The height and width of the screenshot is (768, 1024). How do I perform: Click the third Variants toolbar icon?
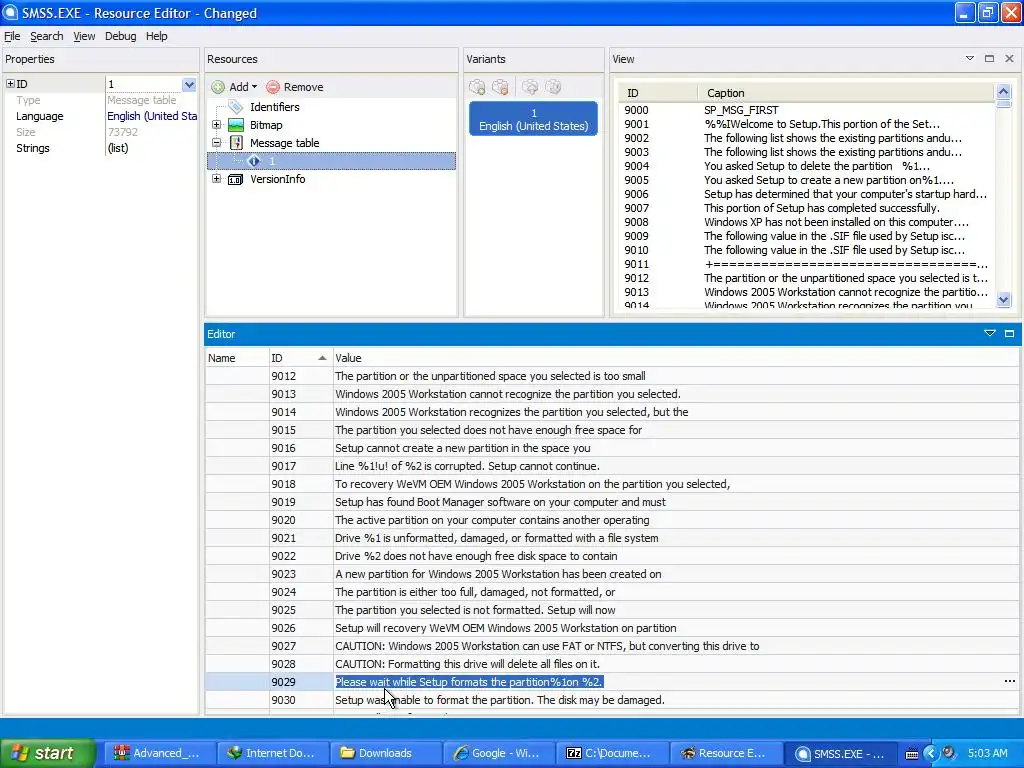coord(530,87)
